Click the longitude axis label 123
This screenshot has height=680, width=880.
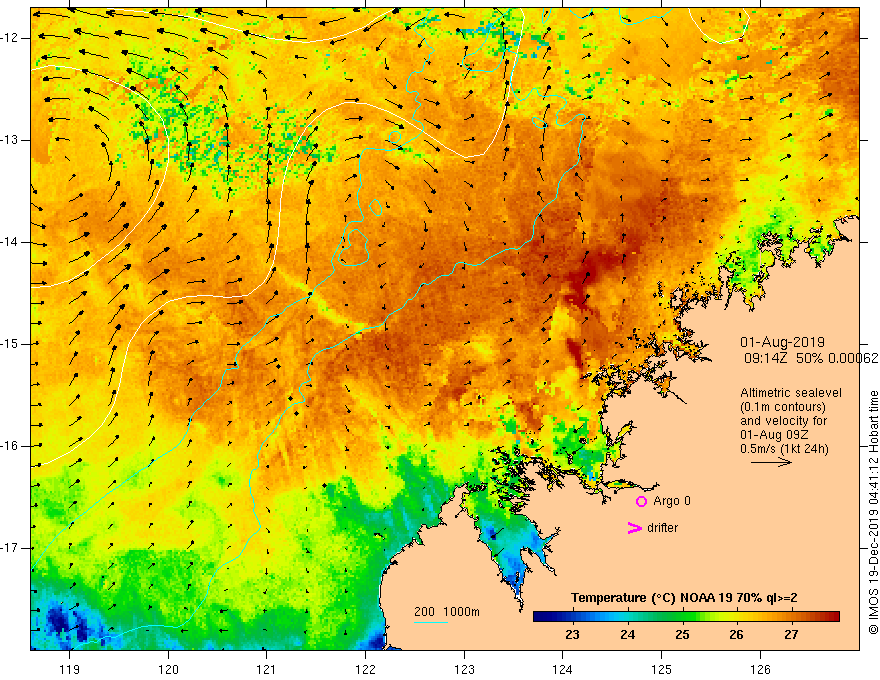(x=464, y=669)
